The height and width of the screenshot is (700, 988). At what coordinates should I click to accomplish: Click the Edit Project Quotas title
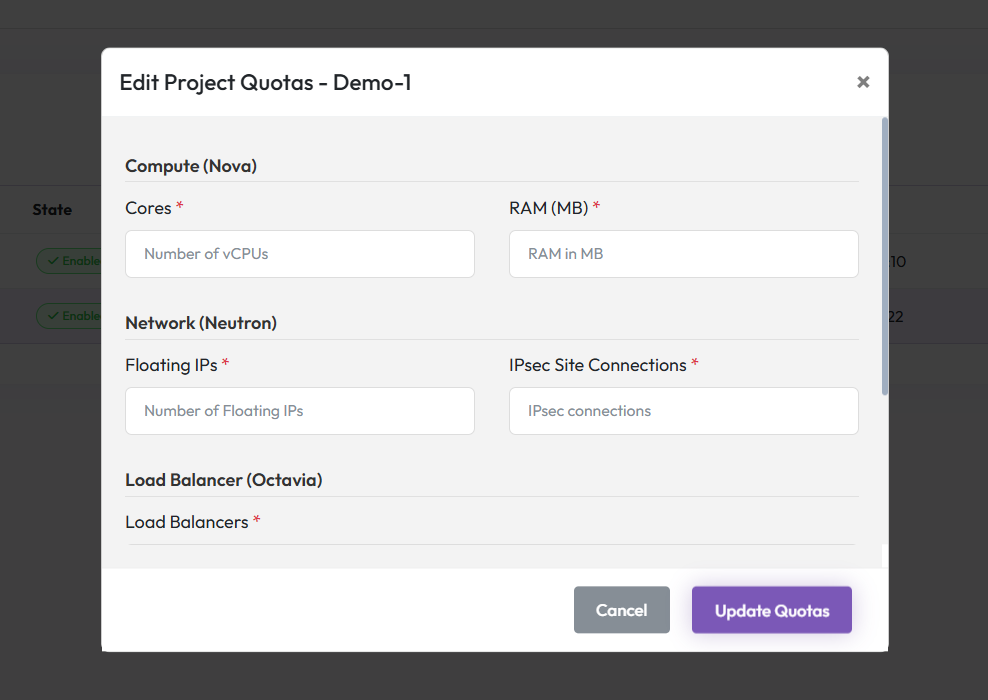(265, 82)
